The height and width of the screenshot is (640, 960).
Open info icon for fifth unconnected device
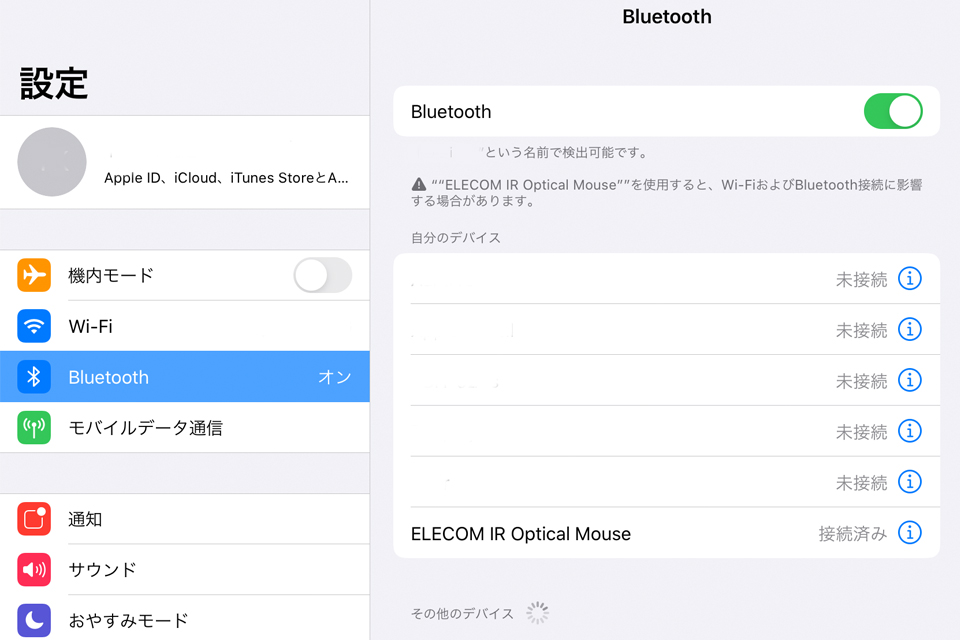coord(910,482)
